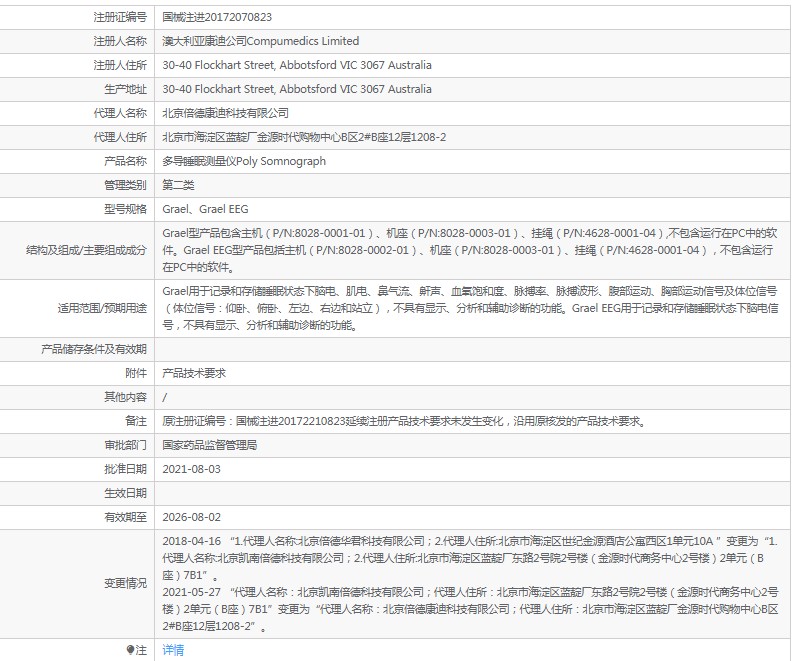This screenshot has width=793, height=661.
Task: Click remark text mentioning 国械注进20172210823
Action: click(404, 421)
